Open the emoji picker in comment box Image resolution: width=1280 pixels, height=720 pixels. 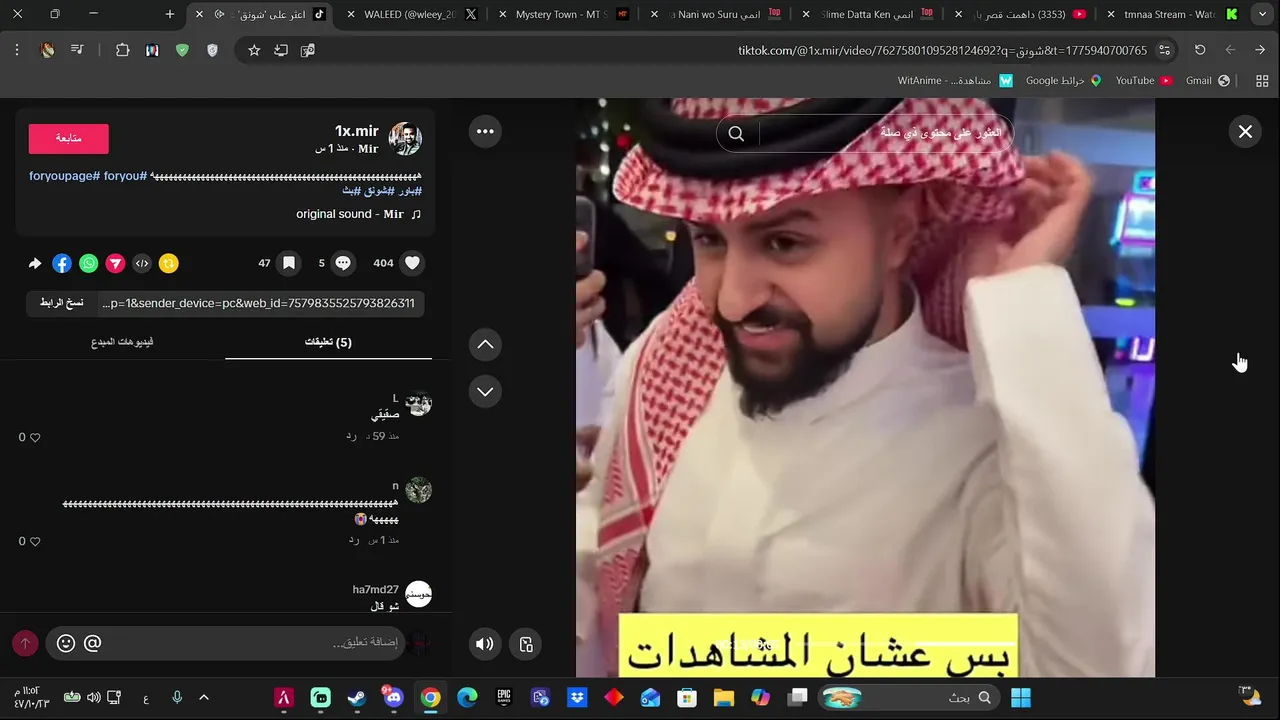(66, 643)
